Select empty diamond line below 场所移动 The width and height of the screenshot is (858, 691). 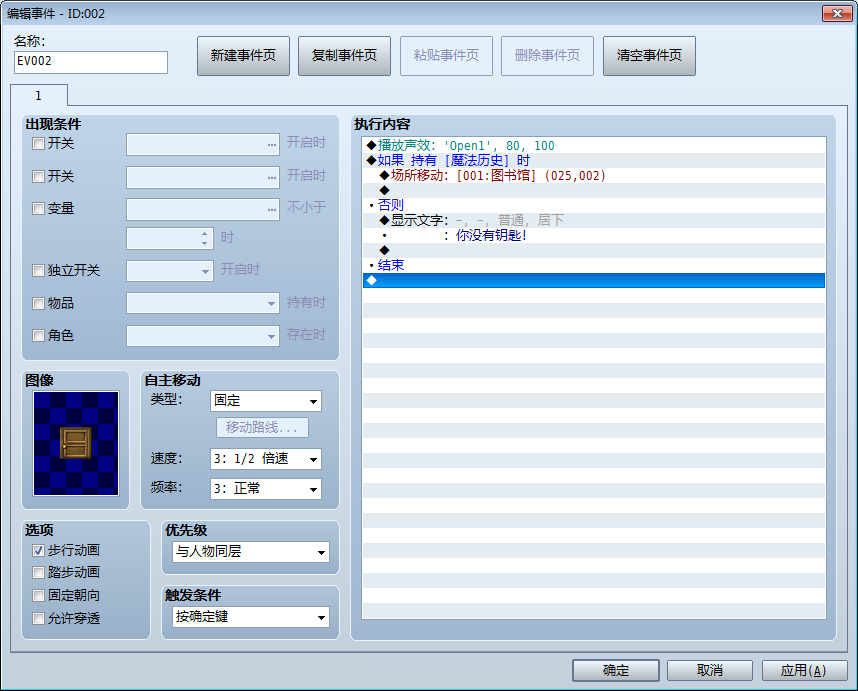tap(594, 190)
